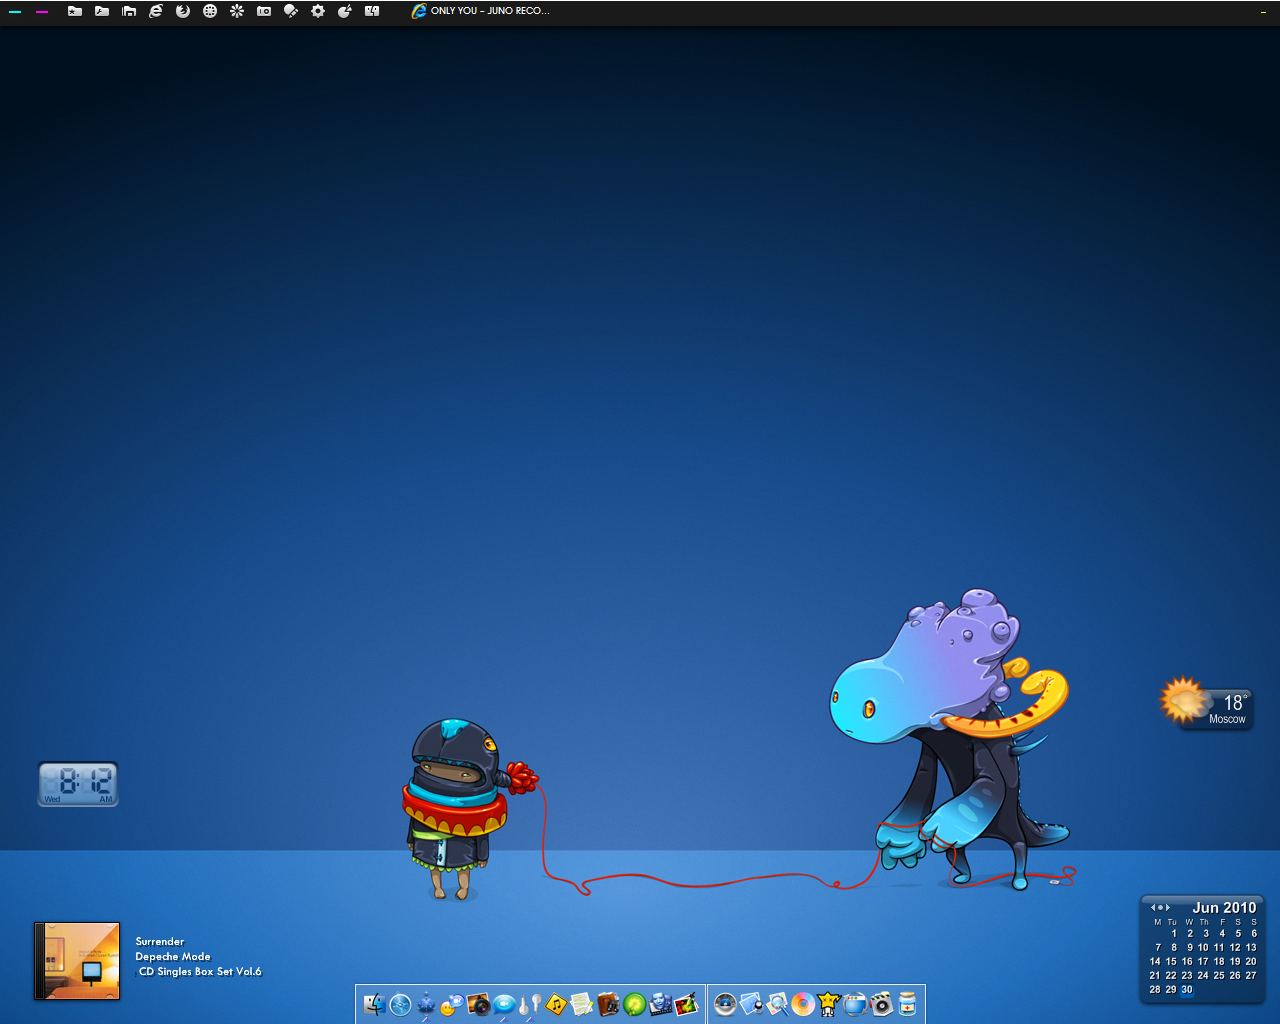The width and height of the screenshot is (1280, 1024).
Task: Click the sun weather icon
Action: [1184, 700]
